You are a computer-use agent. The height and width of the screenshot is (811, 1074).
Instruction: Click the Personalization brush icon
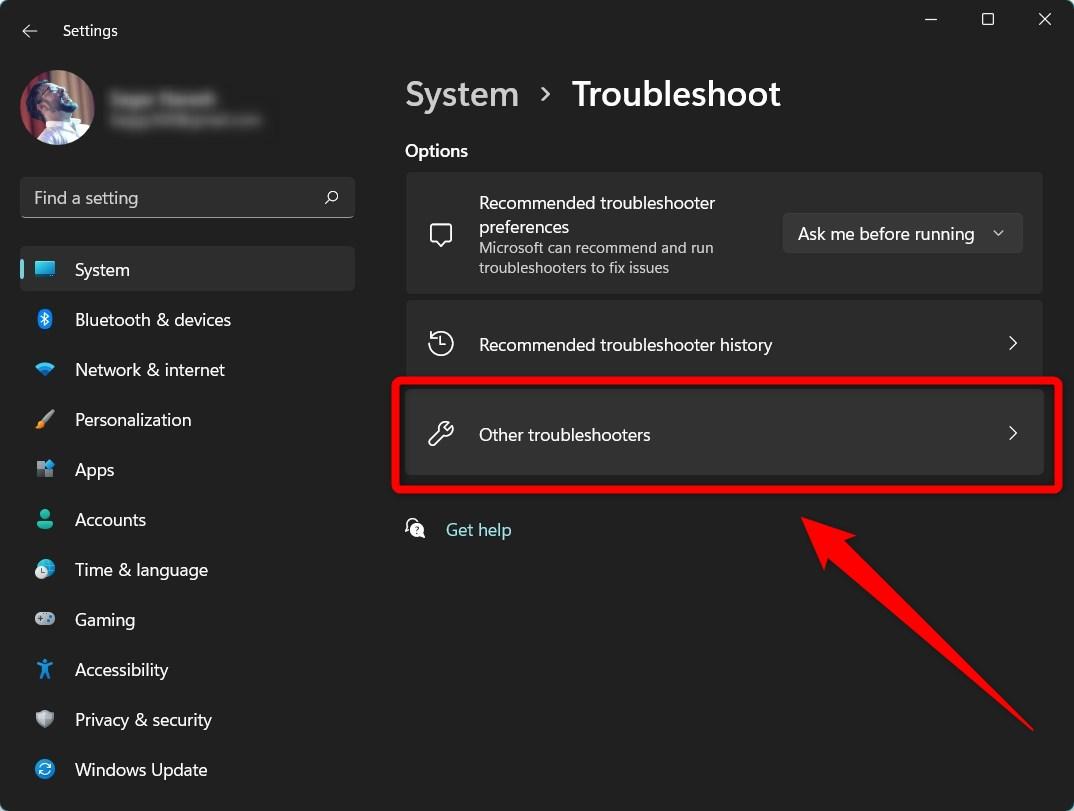45,419
